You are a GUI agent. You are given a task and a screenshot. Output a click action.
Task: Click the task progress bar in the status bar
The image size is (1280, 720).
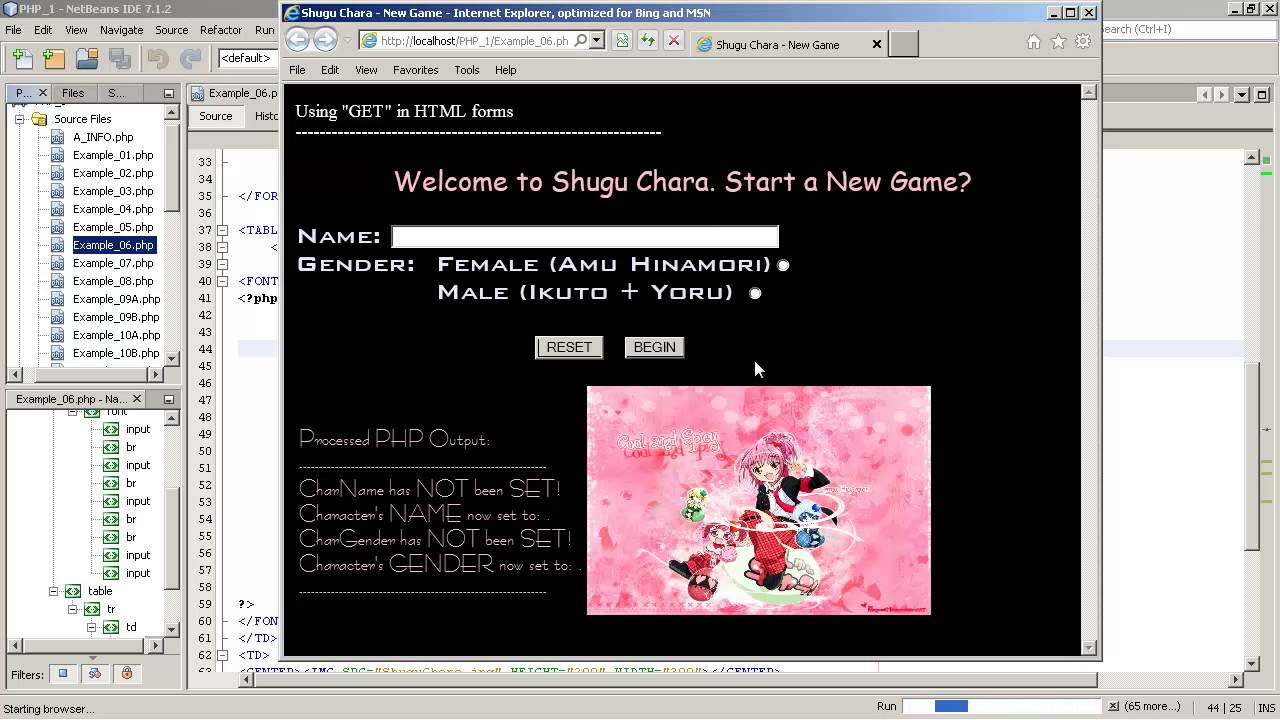pos(1001,706)
